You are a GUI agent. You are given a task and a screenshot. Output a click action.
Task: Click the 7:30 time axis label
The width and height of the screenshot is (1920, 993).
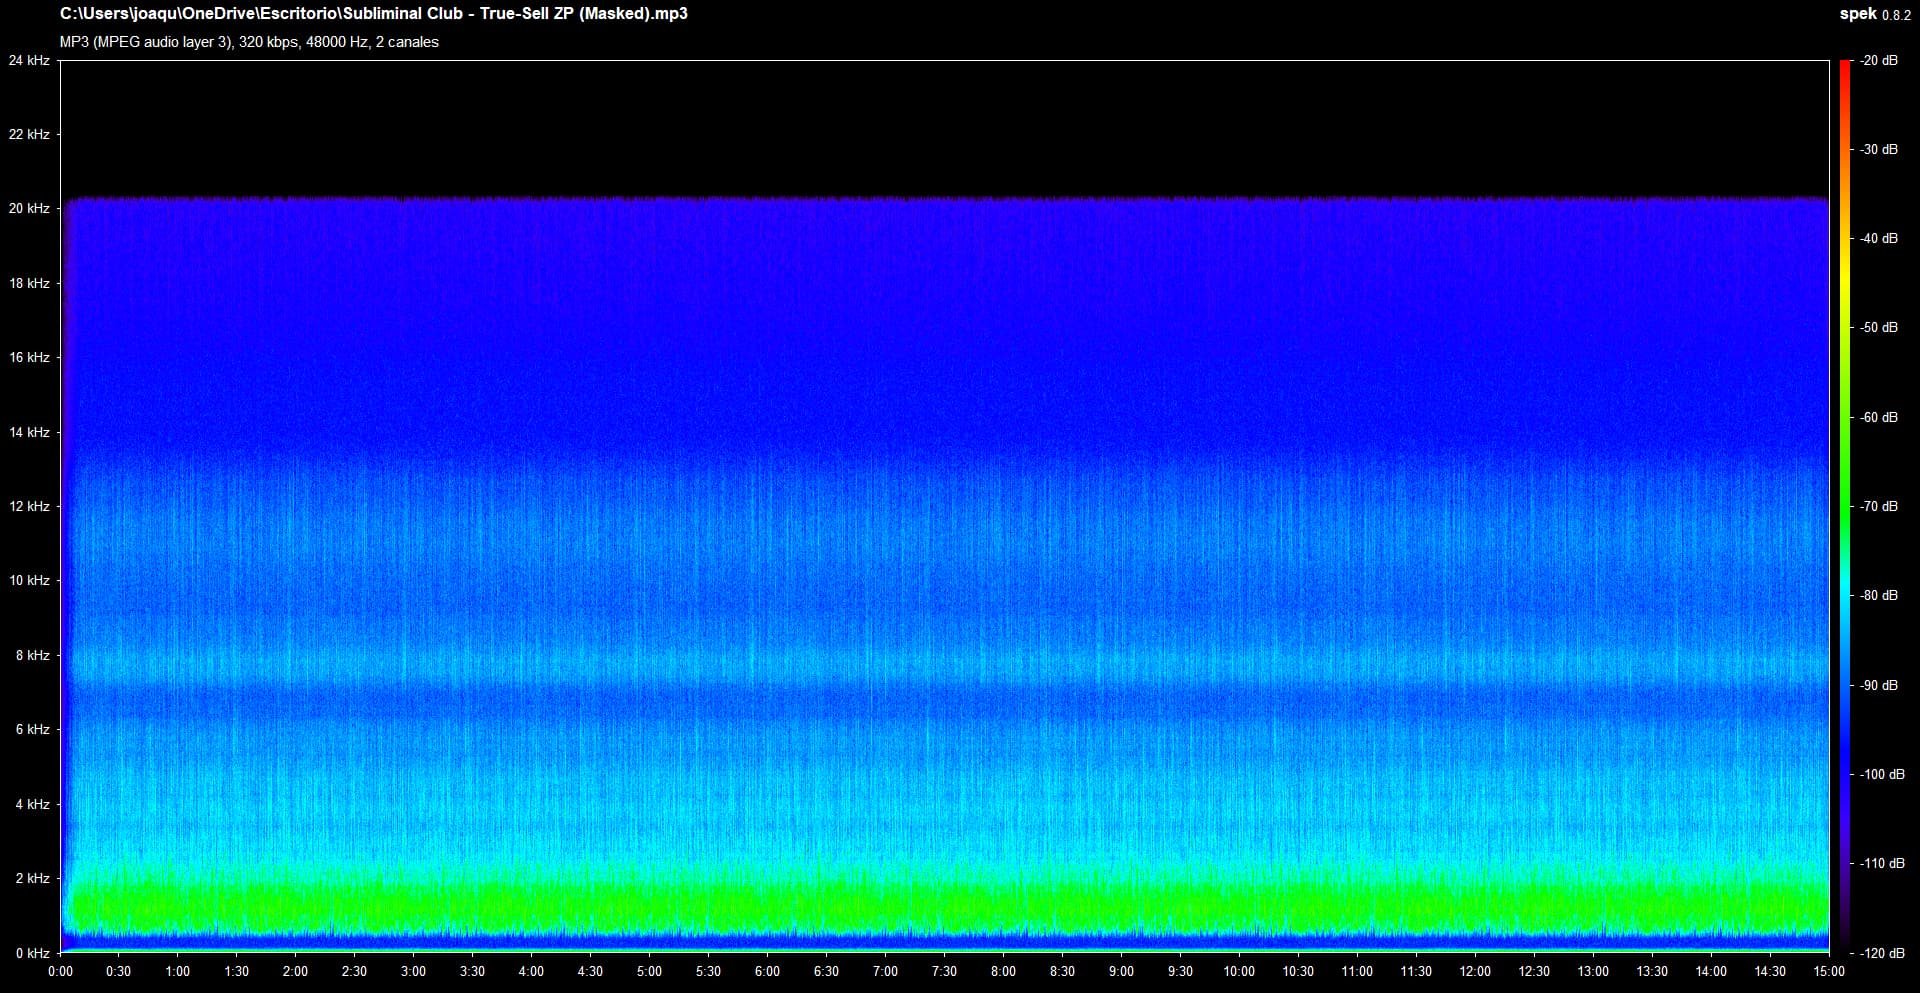point(945,971)
